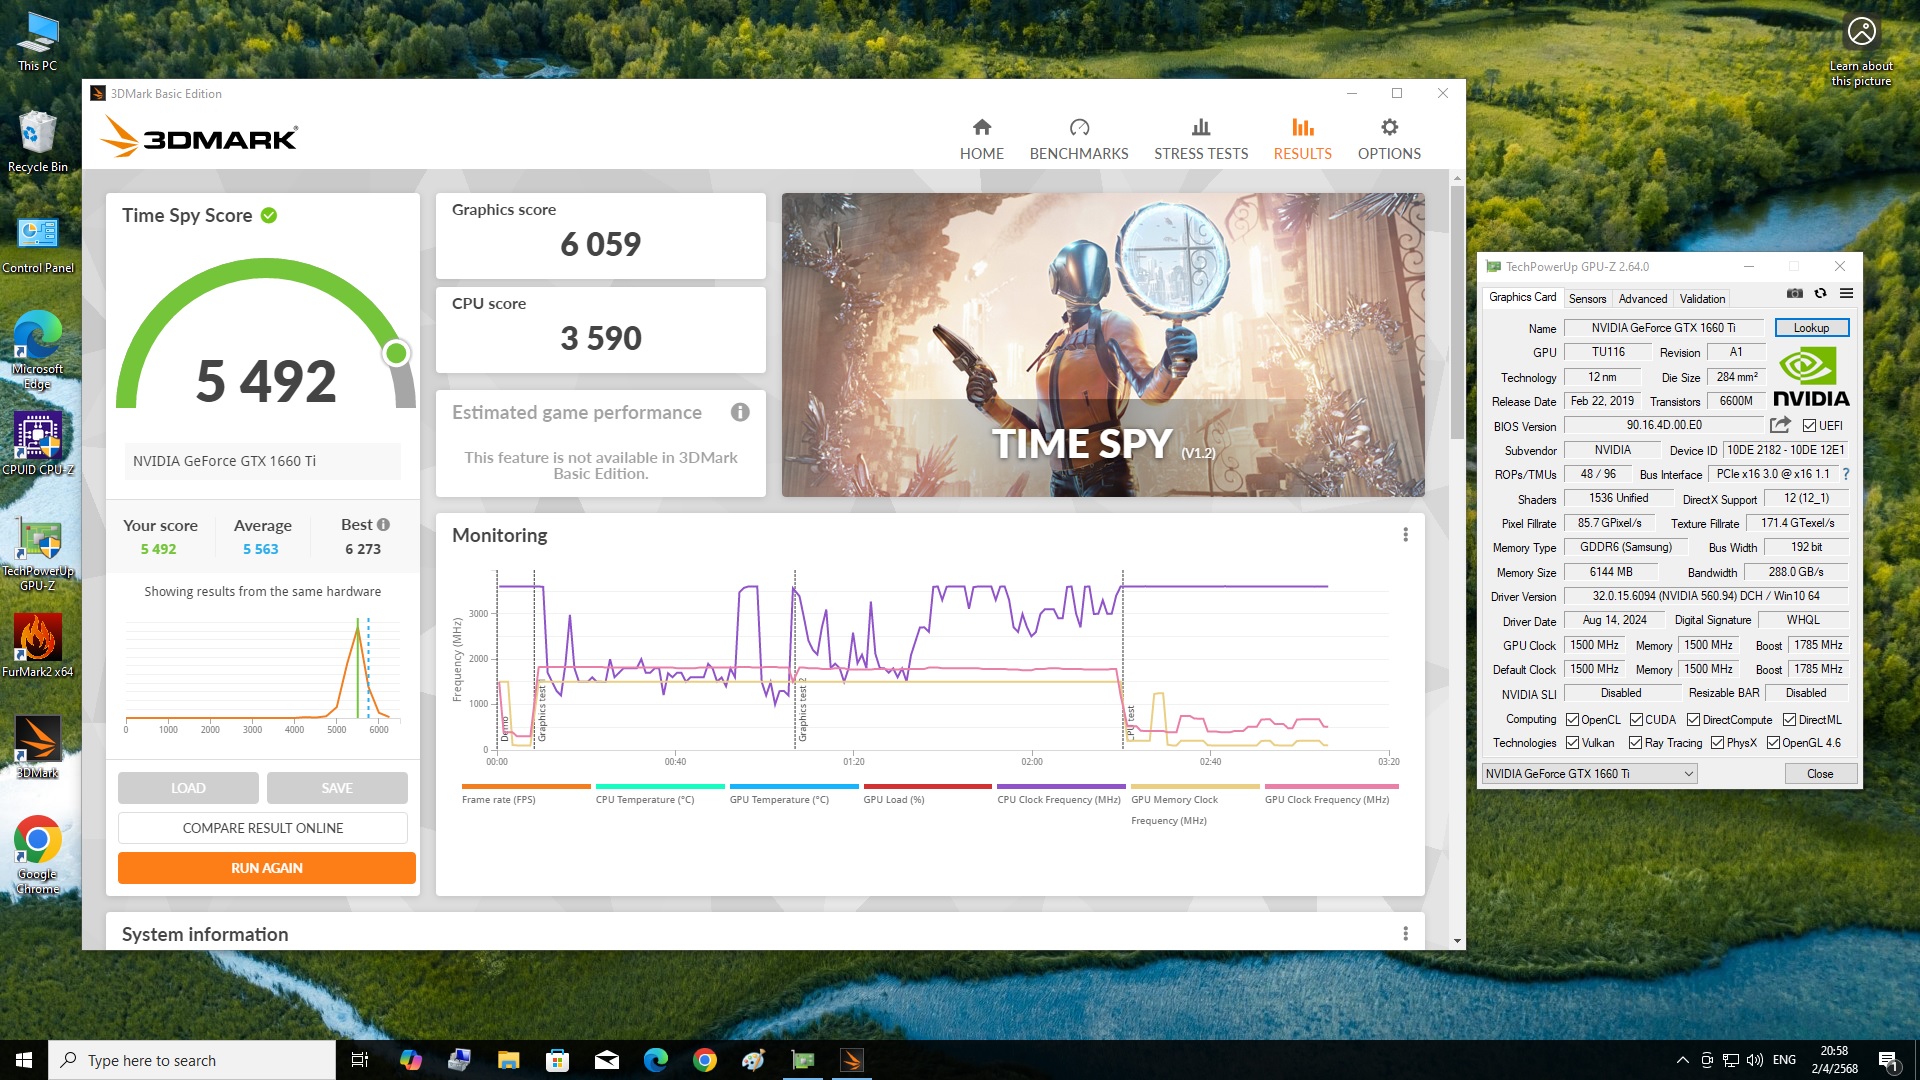The width and height of the screenshot is (1920, 1080).
Task: Click the GPU-Z refresh icon
Action: tap(1821, 293)
